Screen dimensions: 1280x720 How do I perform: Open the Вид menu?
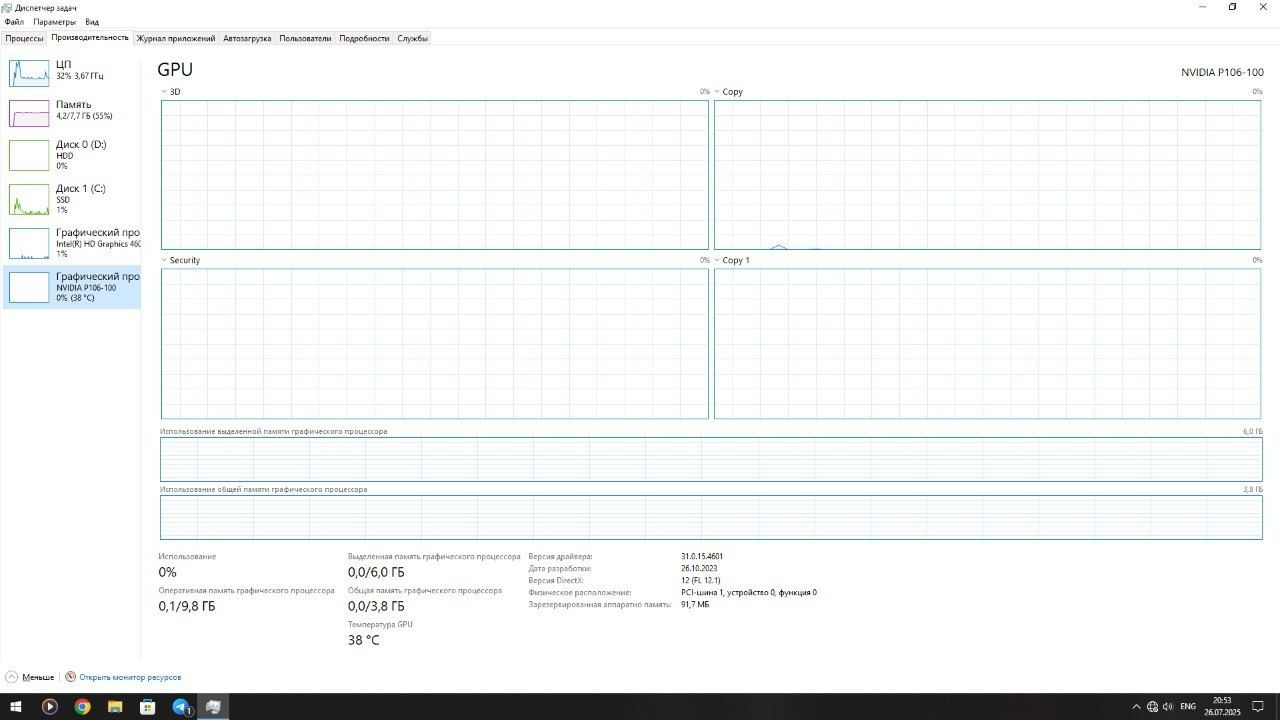pyautogui.click(x=92, y=21)
